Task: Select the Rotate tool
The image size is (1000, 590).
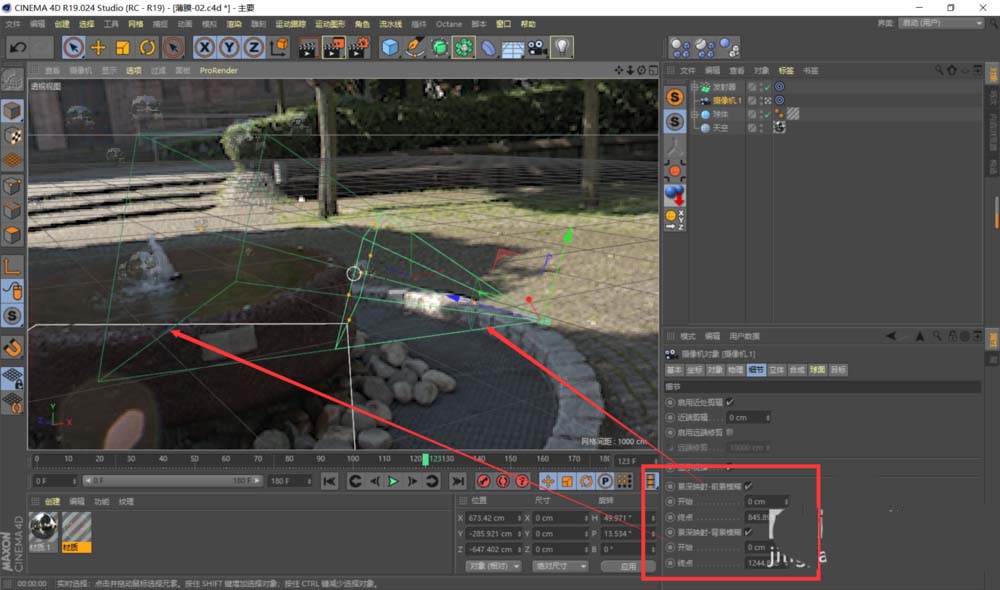Action: click(x=147, y=47)
